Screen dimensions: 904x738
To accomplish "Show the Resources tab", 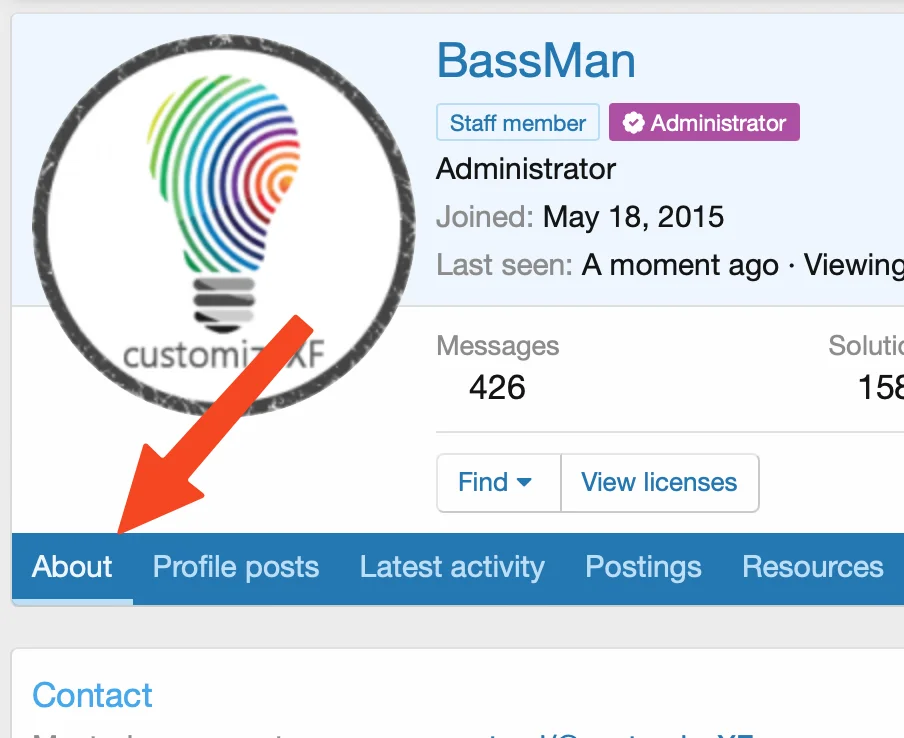I will [x=812, y=567].
